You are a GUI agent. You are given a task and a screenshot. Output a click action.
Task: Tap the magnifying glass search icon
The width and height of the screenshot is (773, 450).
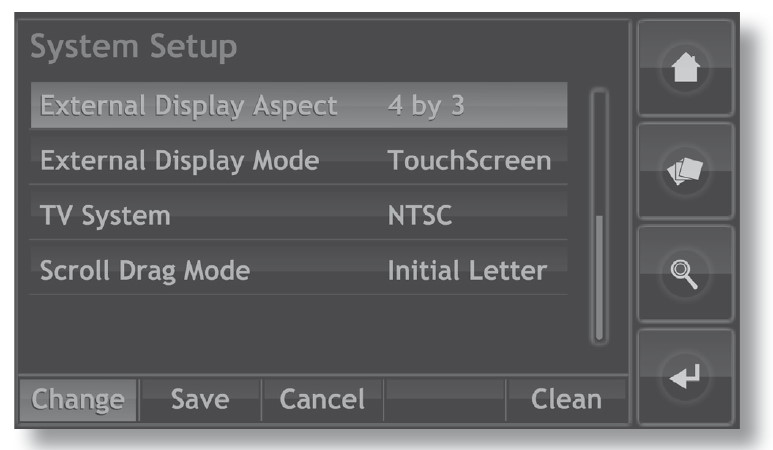686,274
